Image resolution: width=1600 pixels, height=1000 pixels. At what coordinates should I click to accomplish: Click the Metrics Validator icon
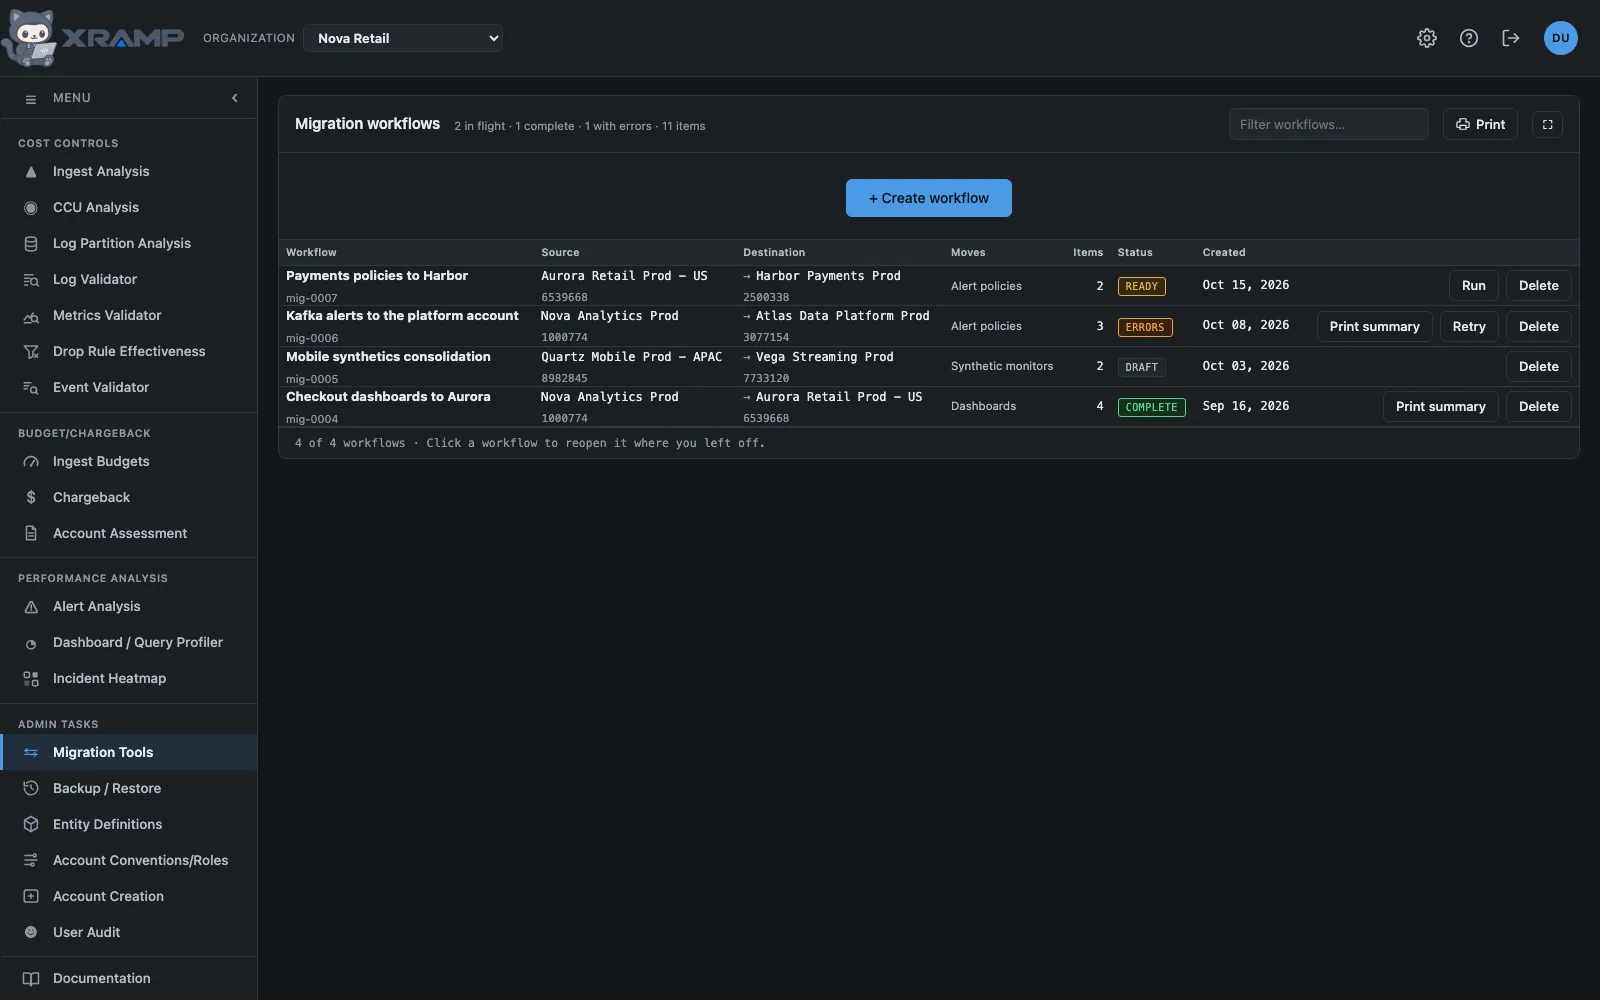(x=31, y=316)
